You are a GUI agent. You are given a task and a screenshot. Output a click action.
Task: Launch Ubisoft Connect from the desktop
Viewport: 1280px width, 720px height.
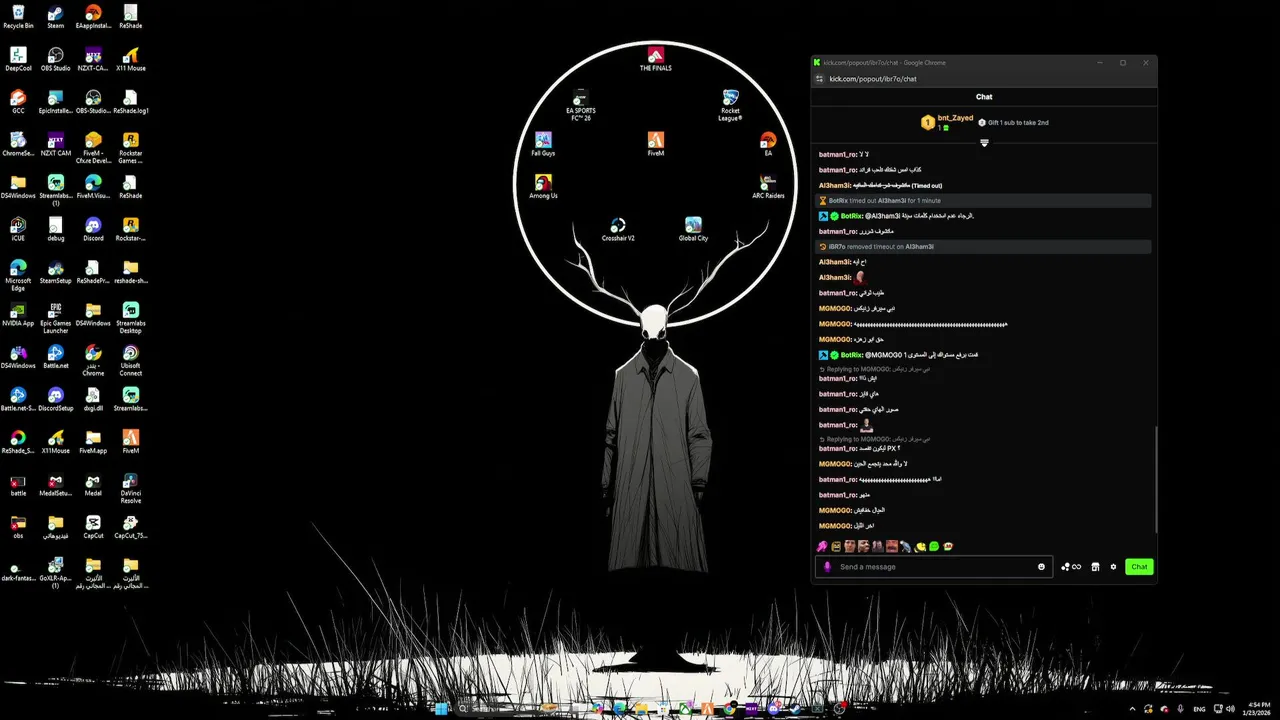[x=131, y=360]
